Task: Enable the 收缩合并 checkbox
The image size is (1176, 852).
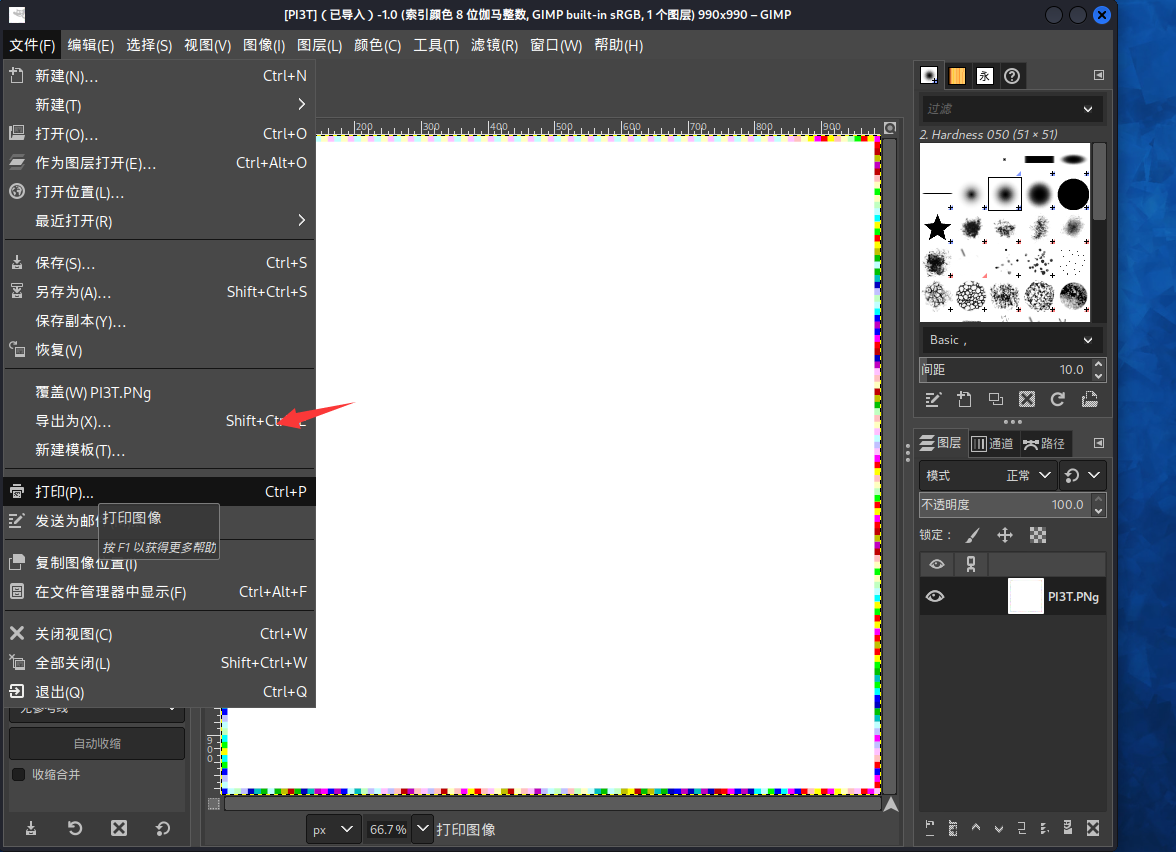Action: 18,774
